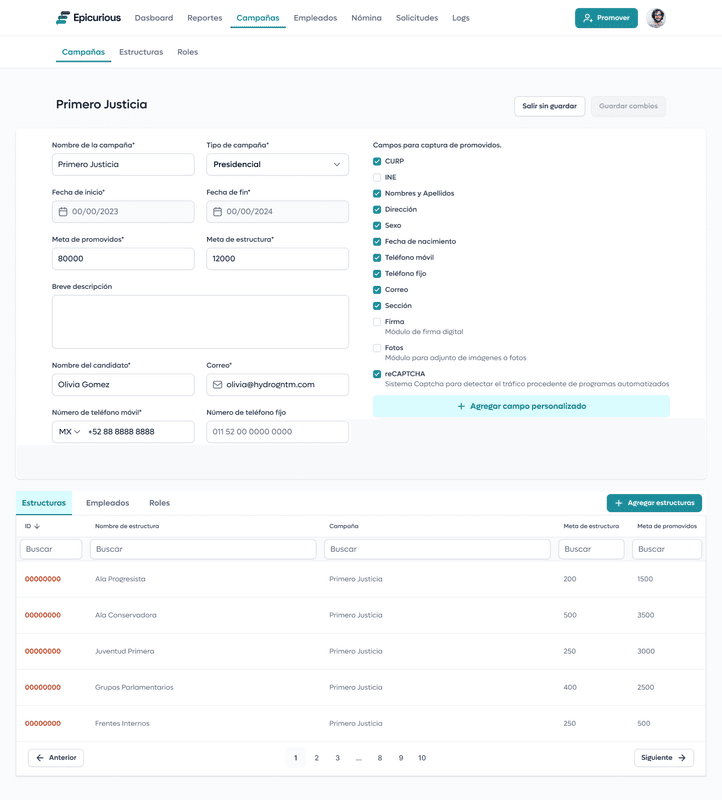Enable the INE checkbox
722x800 pixels.
pos(377,178)
